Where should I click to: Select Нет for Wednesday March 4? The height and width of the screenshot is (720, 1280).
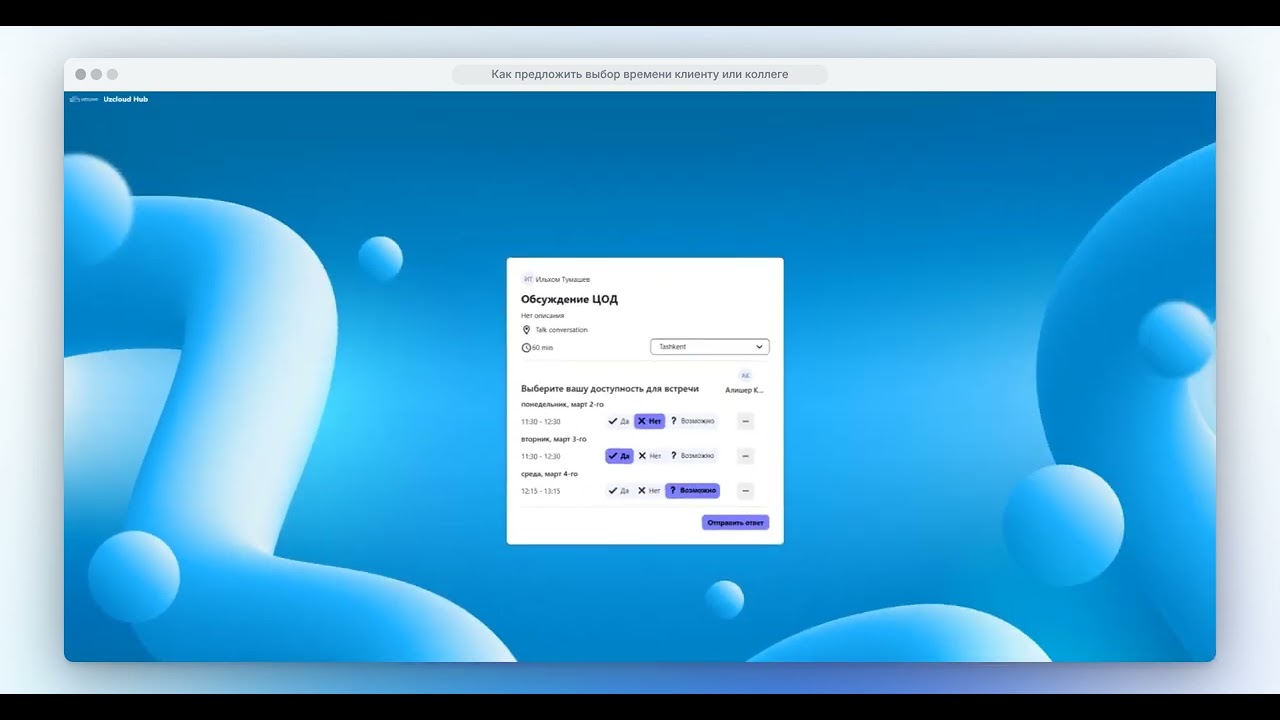tap(649, 491)
